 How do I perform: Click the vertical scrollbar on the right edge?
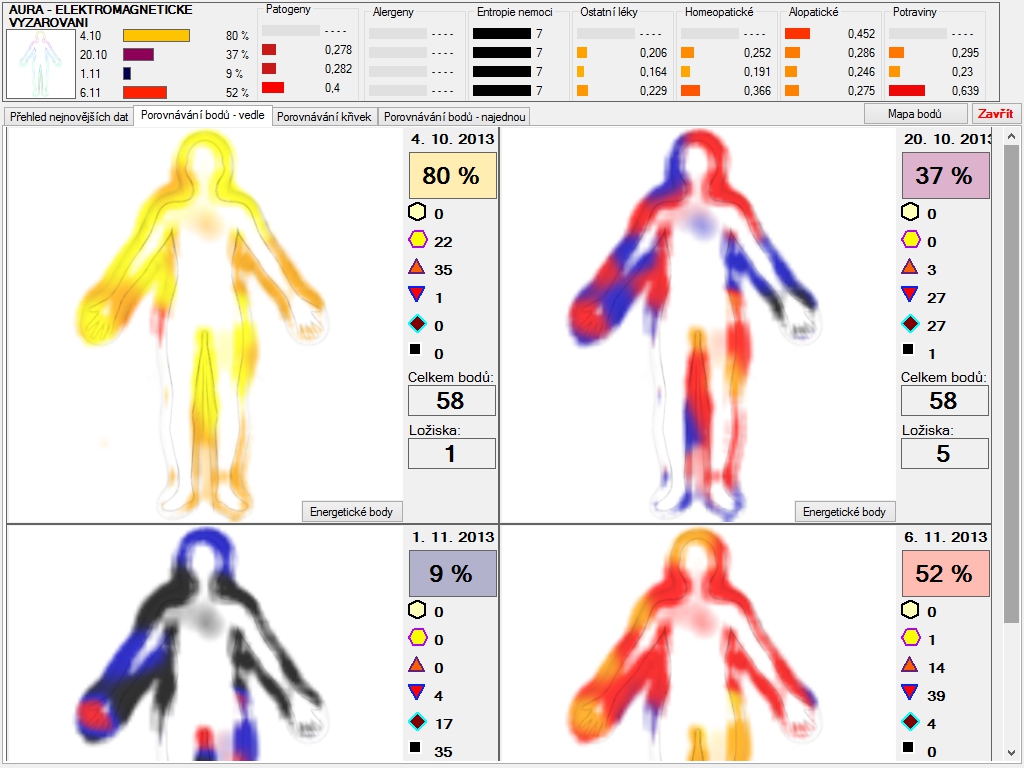pyautogui.click(x=1011, y=400)
